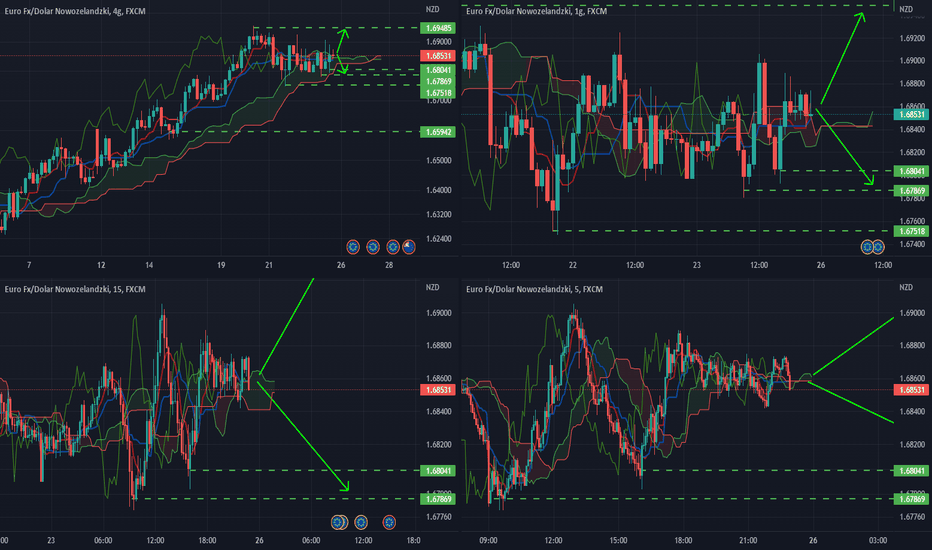Viewport: 932px width, 550px height.
Task: Open the first EU event icon in 4g chart
Action: point(353,246)
